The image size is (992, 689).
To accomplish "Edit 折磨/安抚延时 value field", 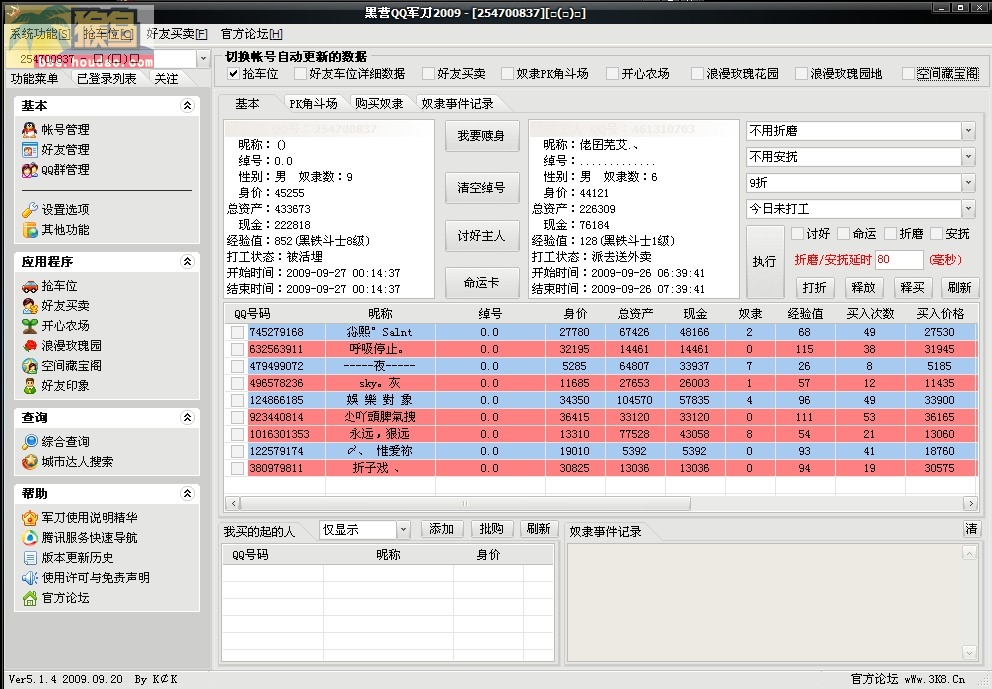I will click(x=899, y=259).
